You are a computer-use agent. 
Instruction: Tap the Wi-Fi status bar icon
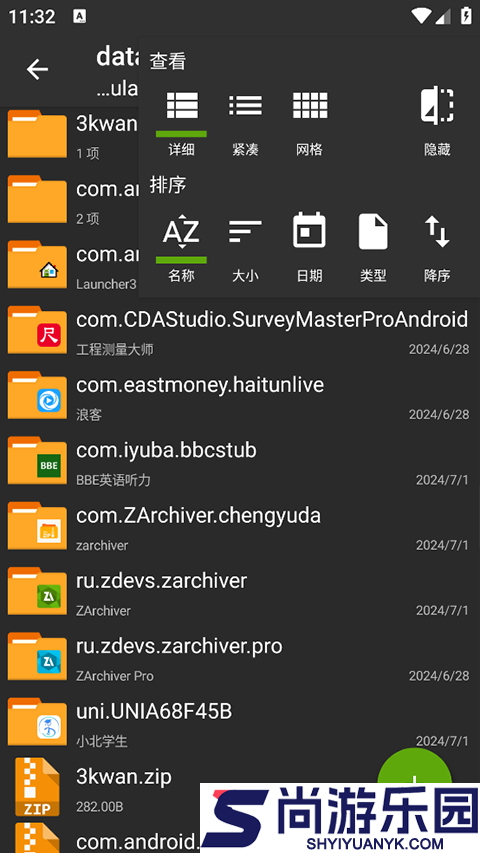[421, 16]
